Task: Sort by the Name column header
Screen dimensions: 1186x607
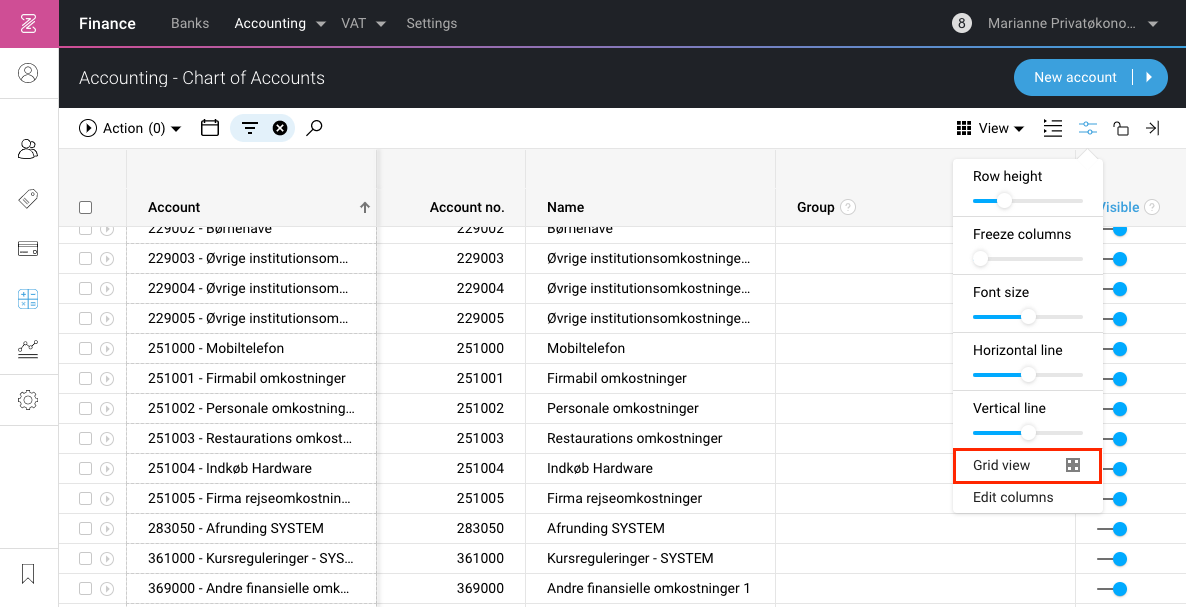Action: 565,207
